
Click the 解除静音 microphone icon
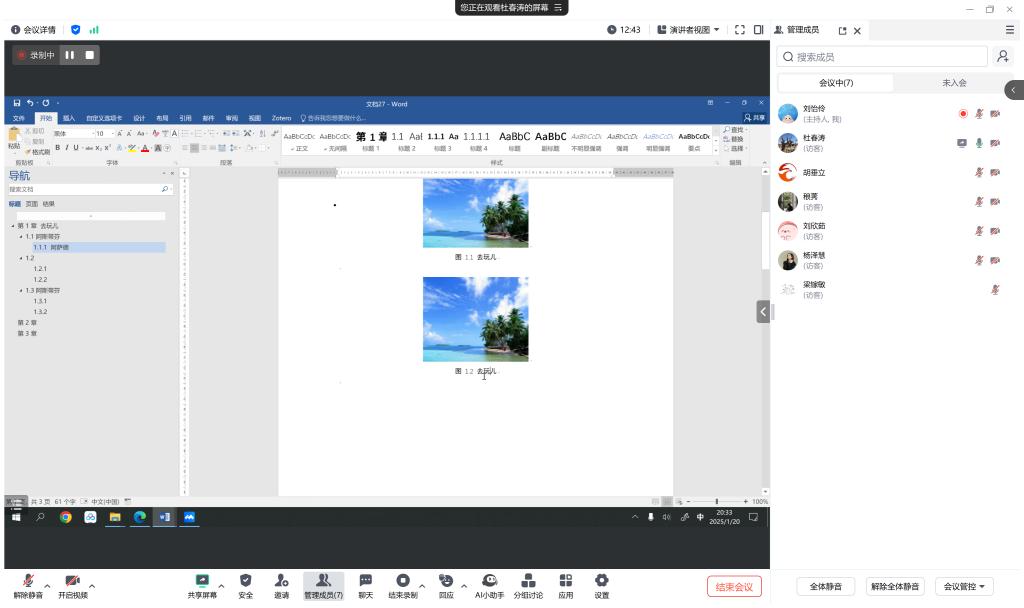pos(28,581)
